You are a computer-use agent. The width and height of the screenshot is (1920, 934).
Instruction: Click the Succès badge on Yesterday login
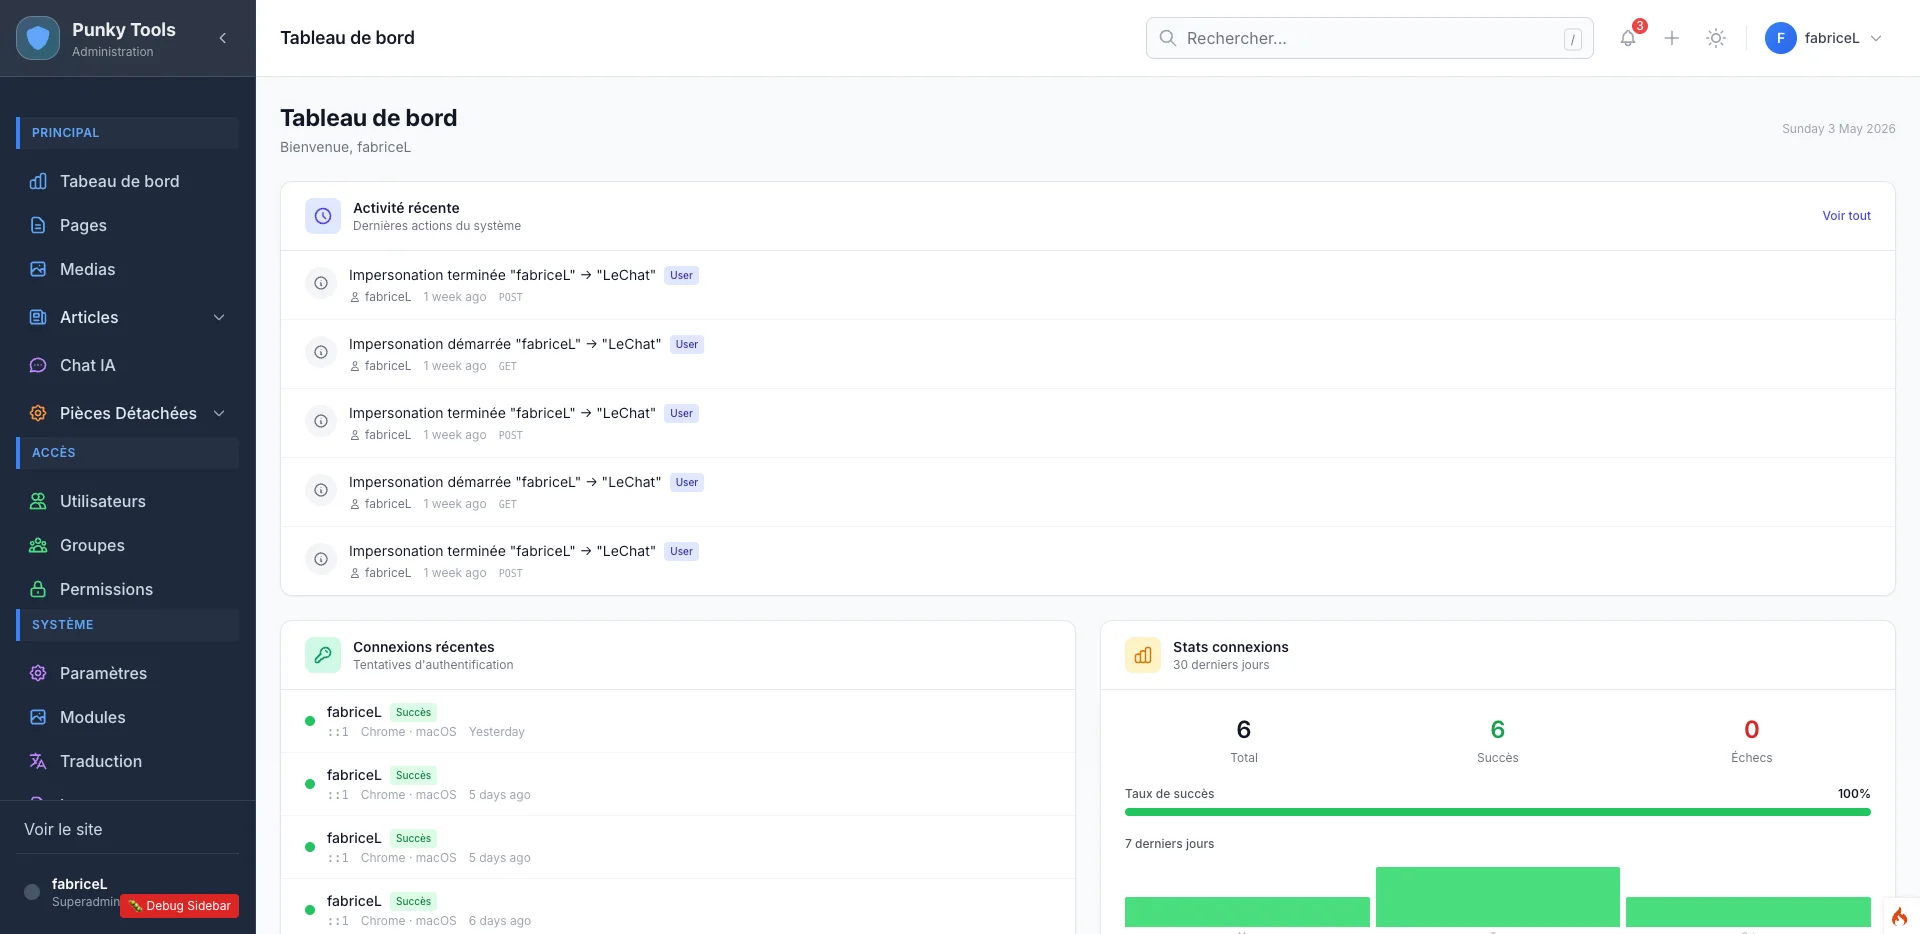pyautogui.click(x=413, y=712)
